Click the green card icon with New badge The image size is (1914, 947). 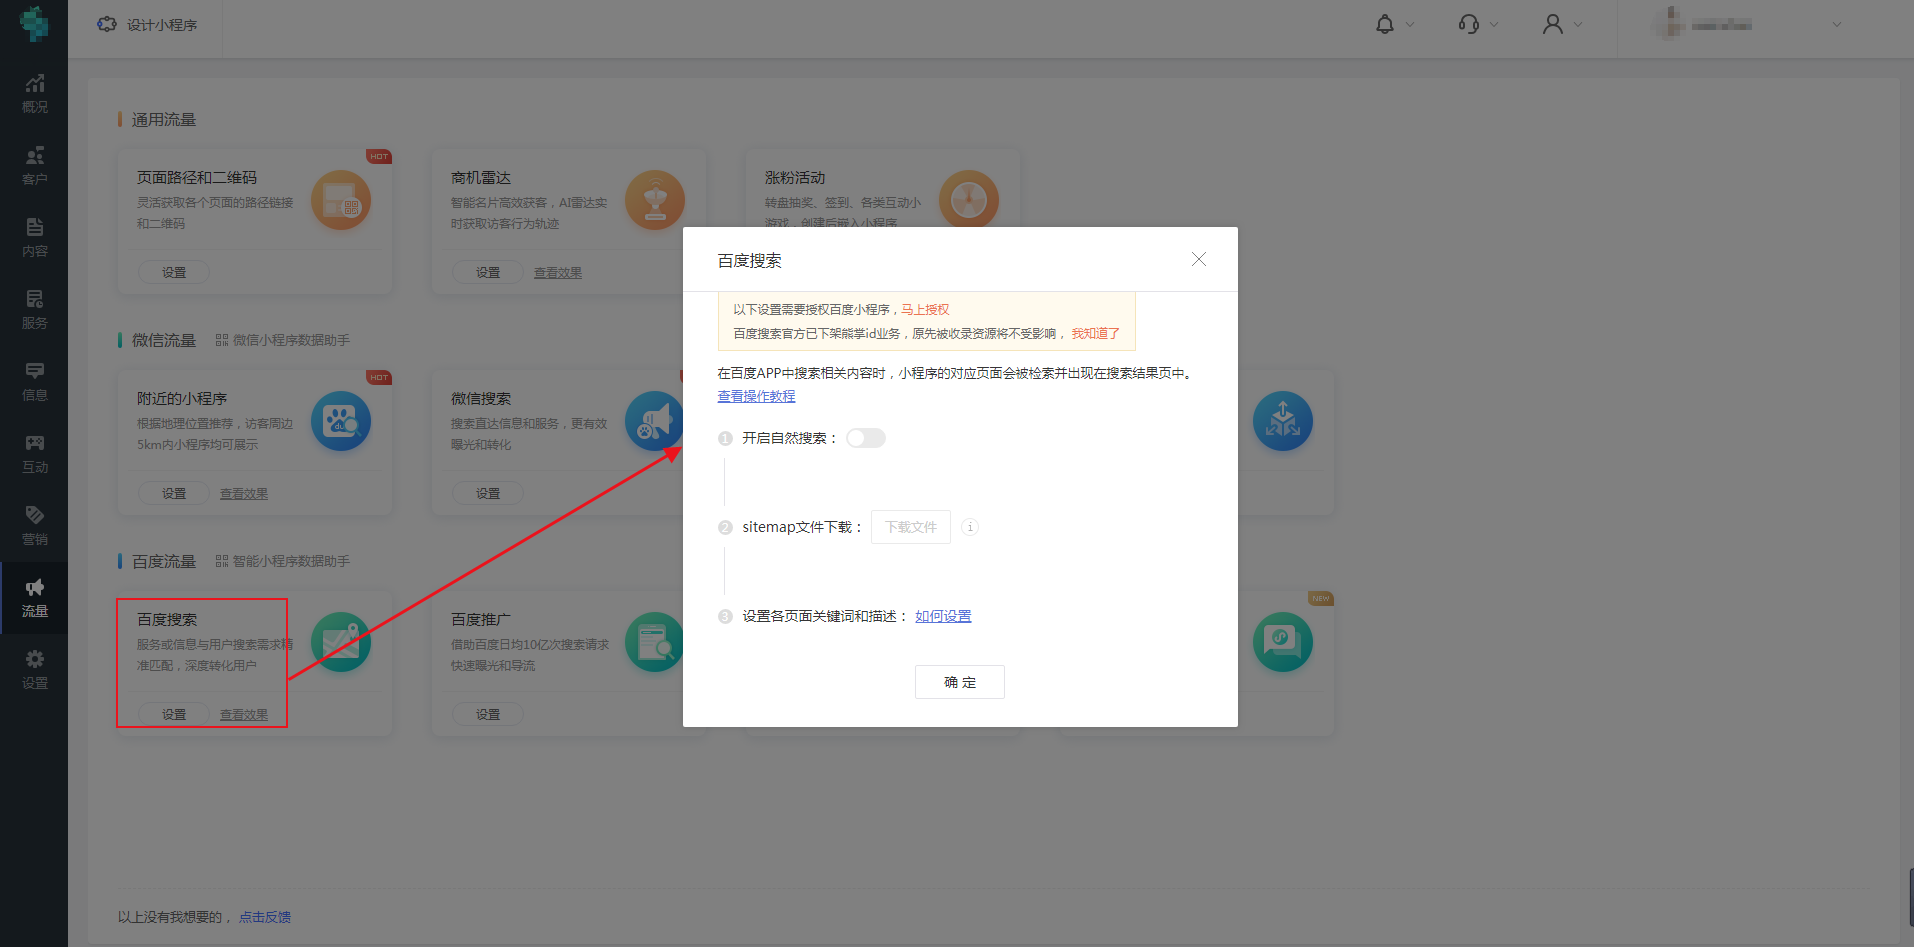click(x=1283, y=642)
